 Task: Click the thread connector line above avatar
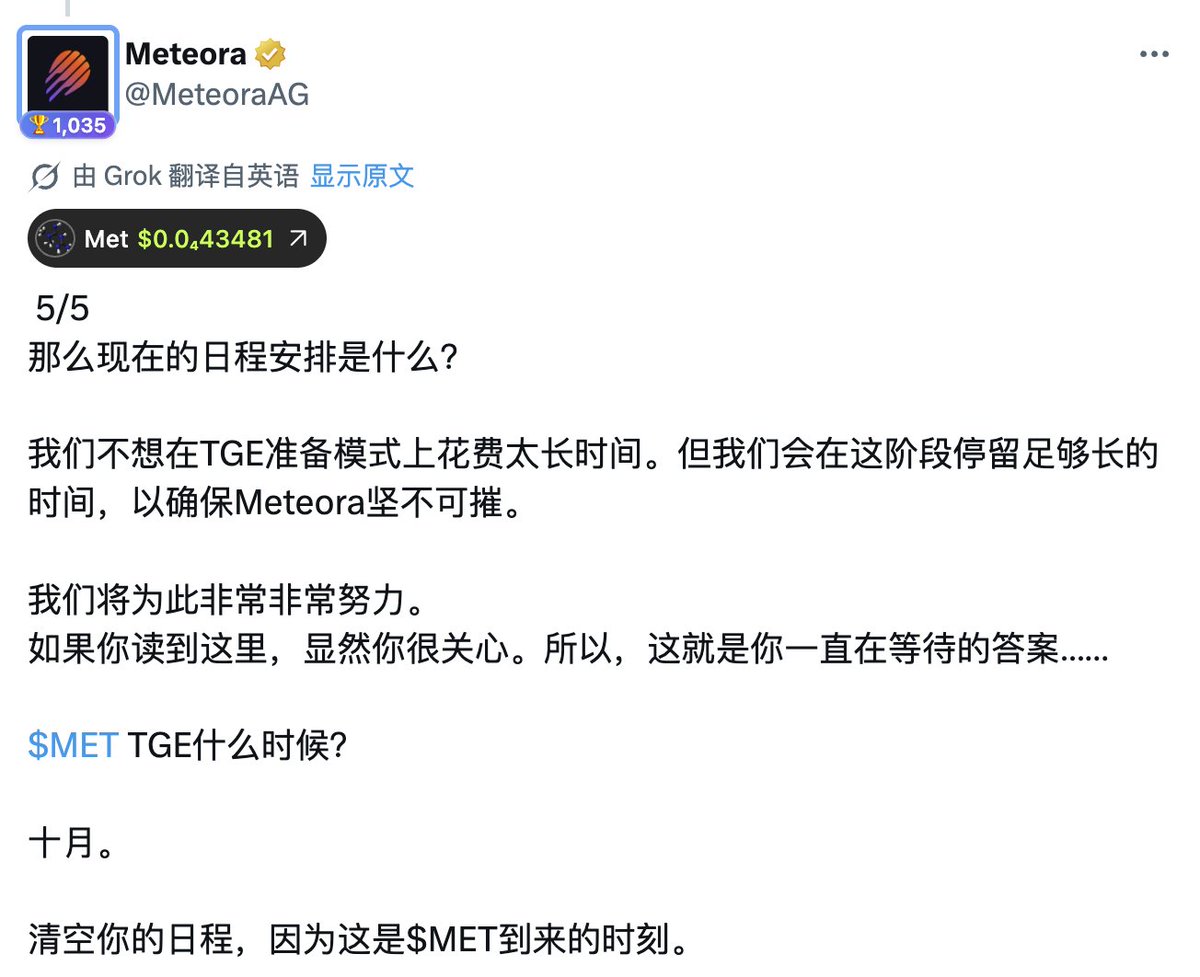tap(68, 9)
